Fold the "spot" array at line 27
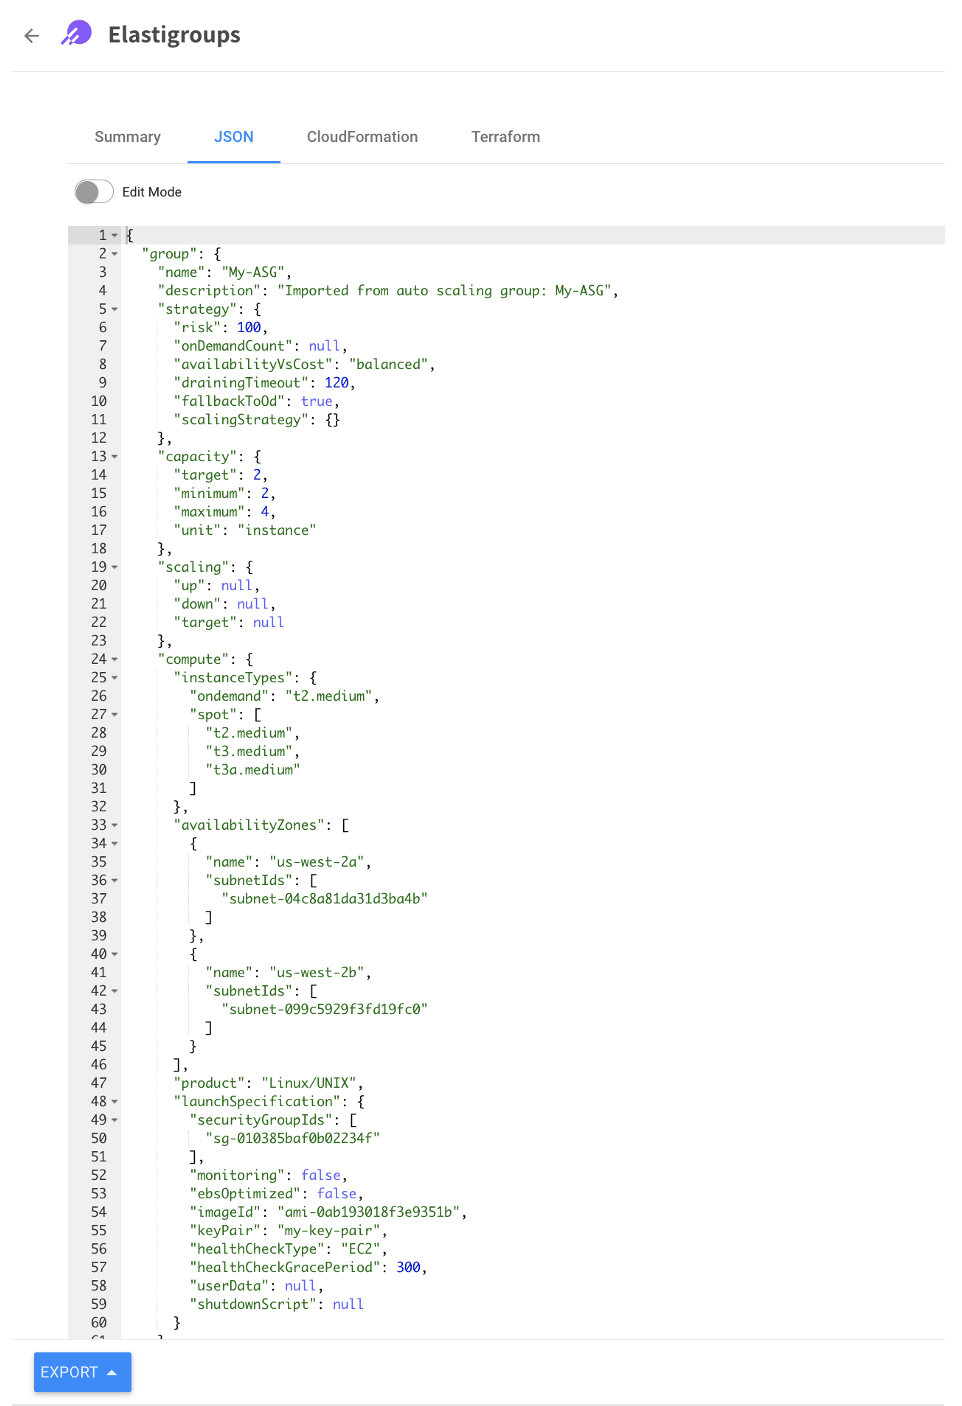 click(x=115, y=715)
